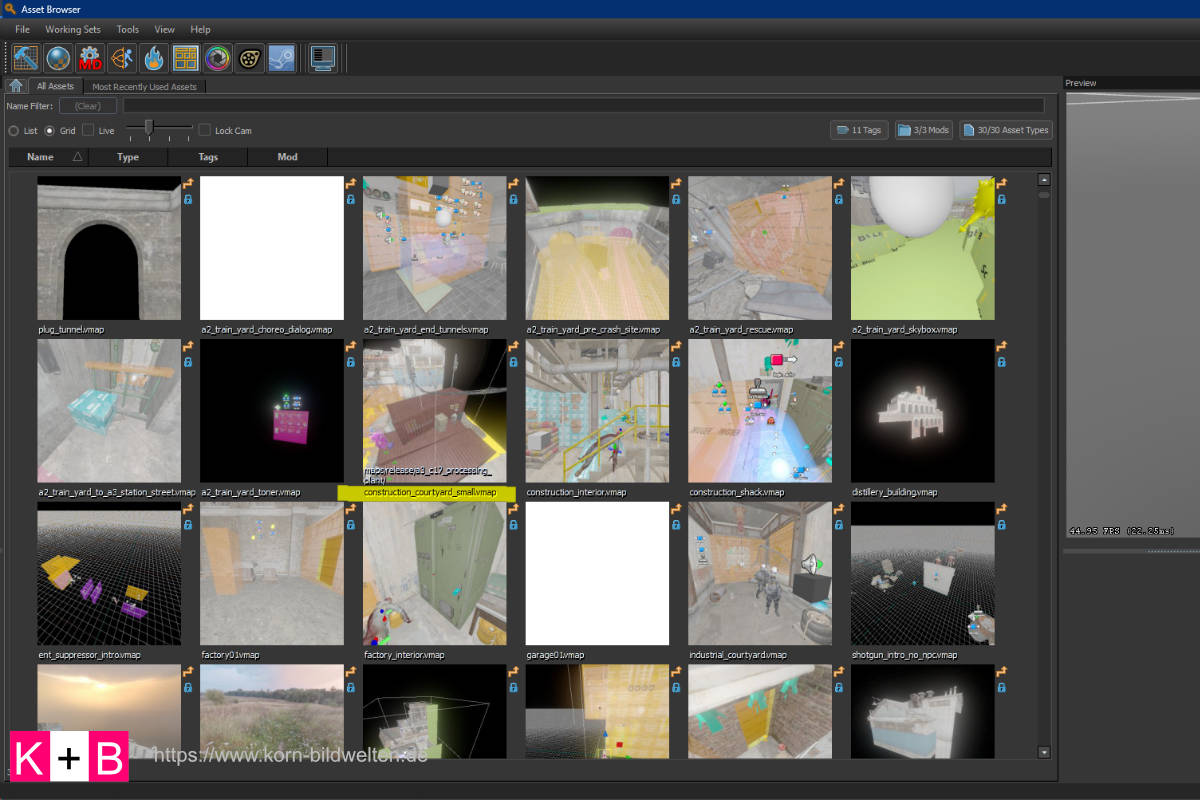Open the File menu
This screenshot has width=1200, height=800.
tap(22, 29)
